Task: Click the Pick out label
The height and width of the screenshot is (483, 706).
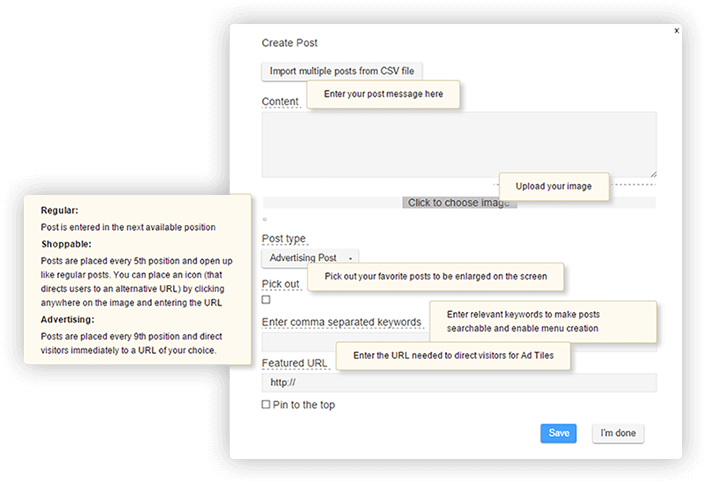Action: [281, 284]
